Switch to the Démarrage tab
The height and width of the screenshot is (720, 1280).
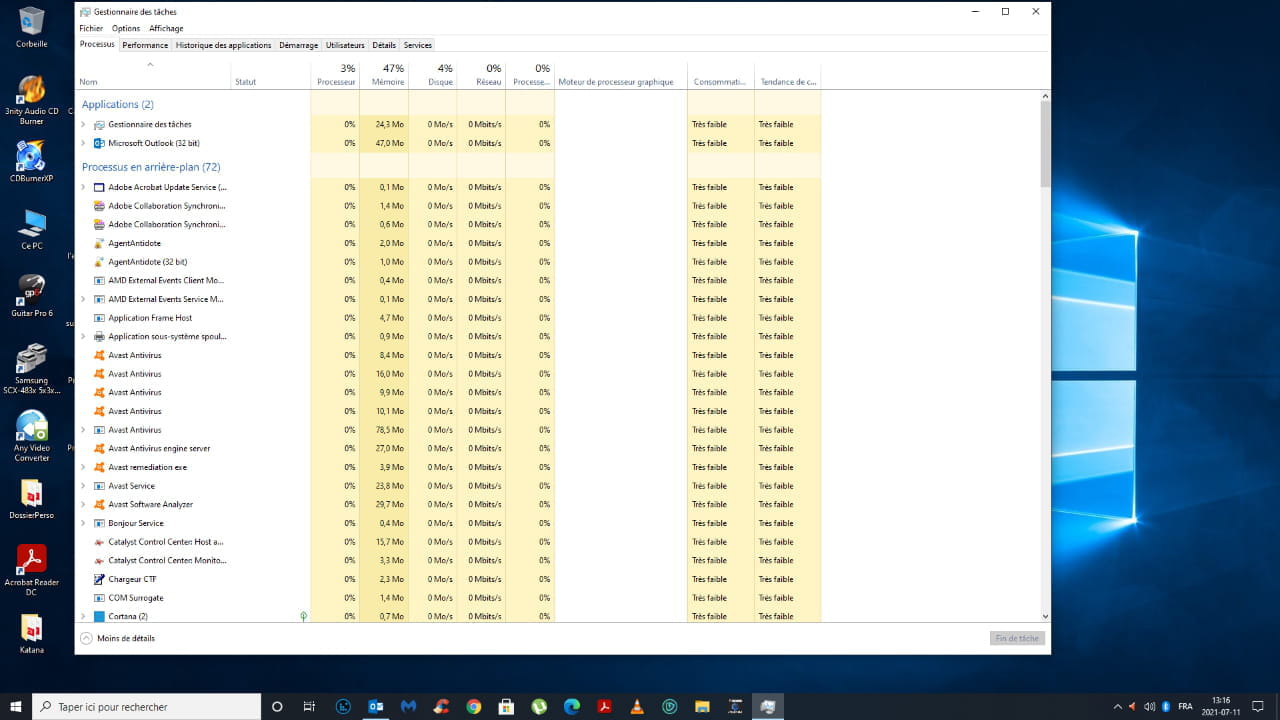pyautogui.click(x=298, y=45)
